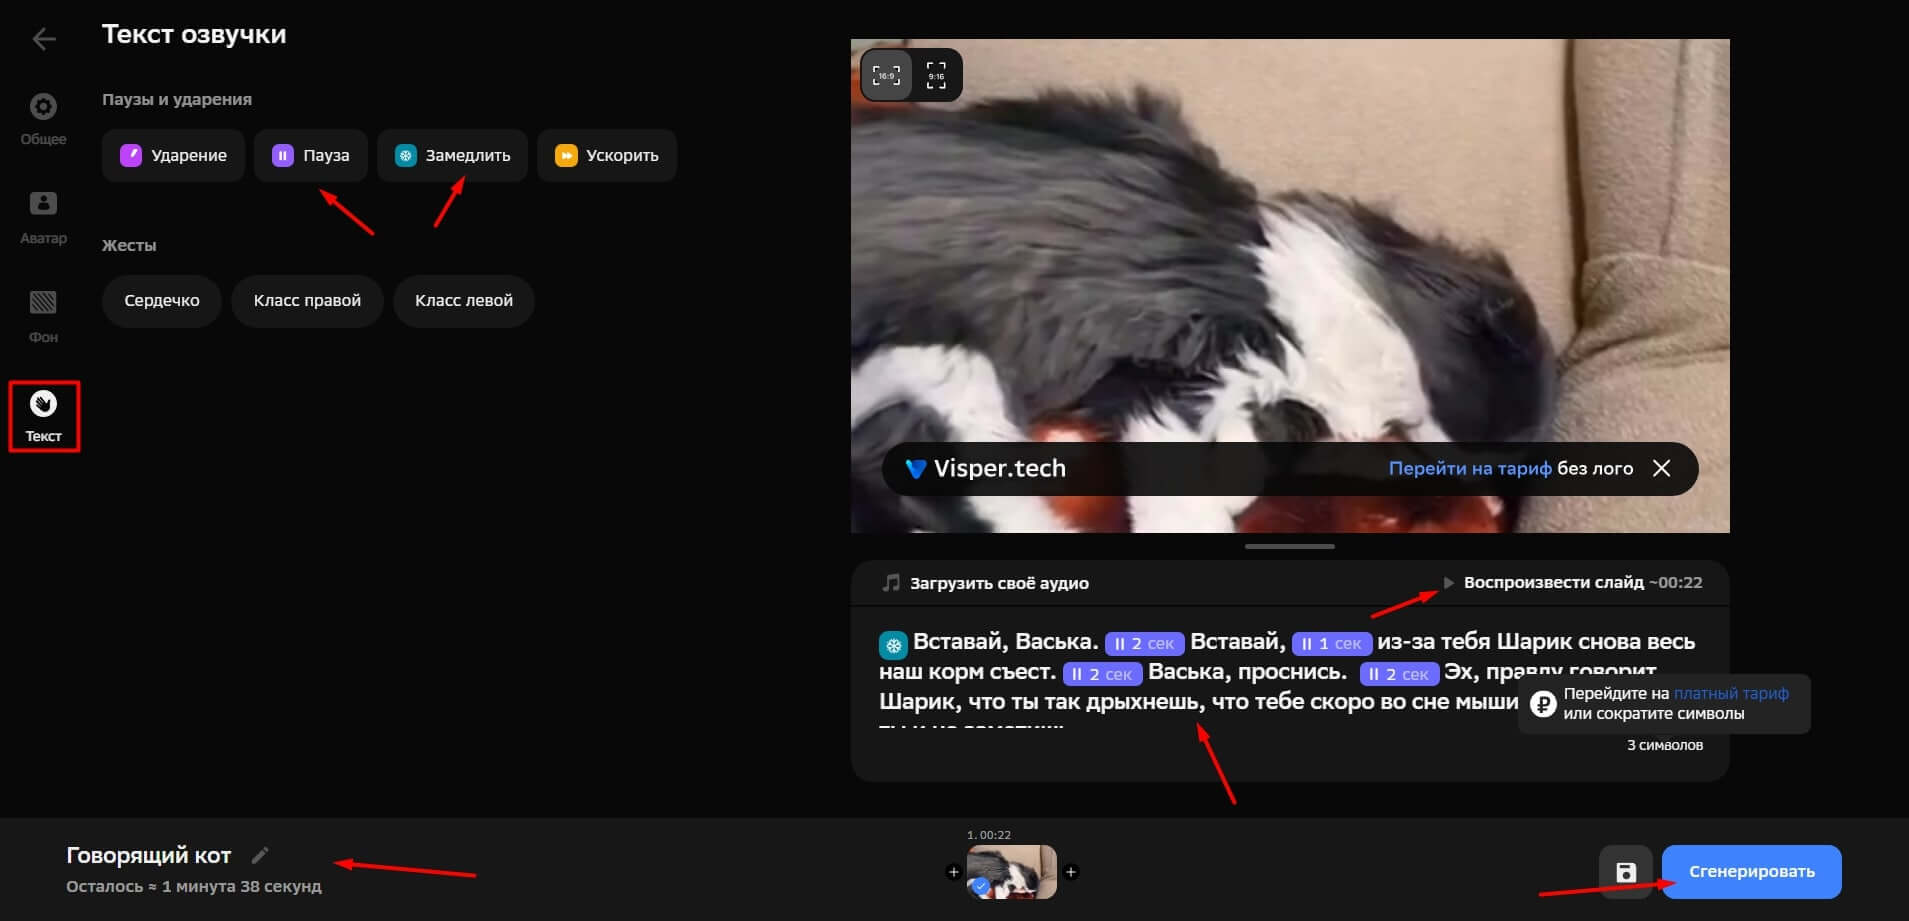The image size is (1909, 921).
Task: Apply the Замедлить speech effect
Action: click(x=452, y=155)
